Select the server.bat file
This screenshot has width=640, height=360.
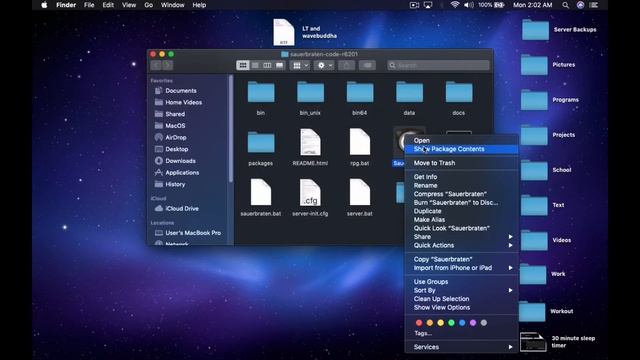pos(360,198)
